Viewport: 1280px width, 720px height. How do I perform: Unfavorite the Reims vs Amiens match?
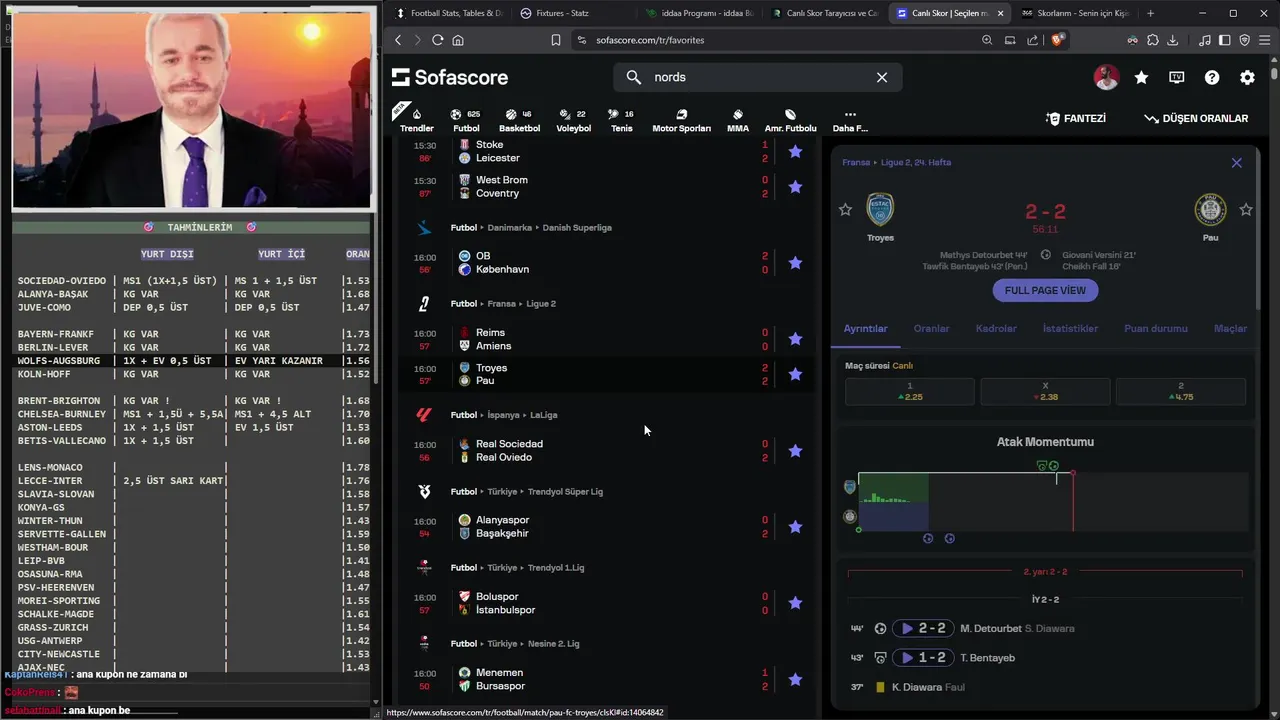point(795,339)
